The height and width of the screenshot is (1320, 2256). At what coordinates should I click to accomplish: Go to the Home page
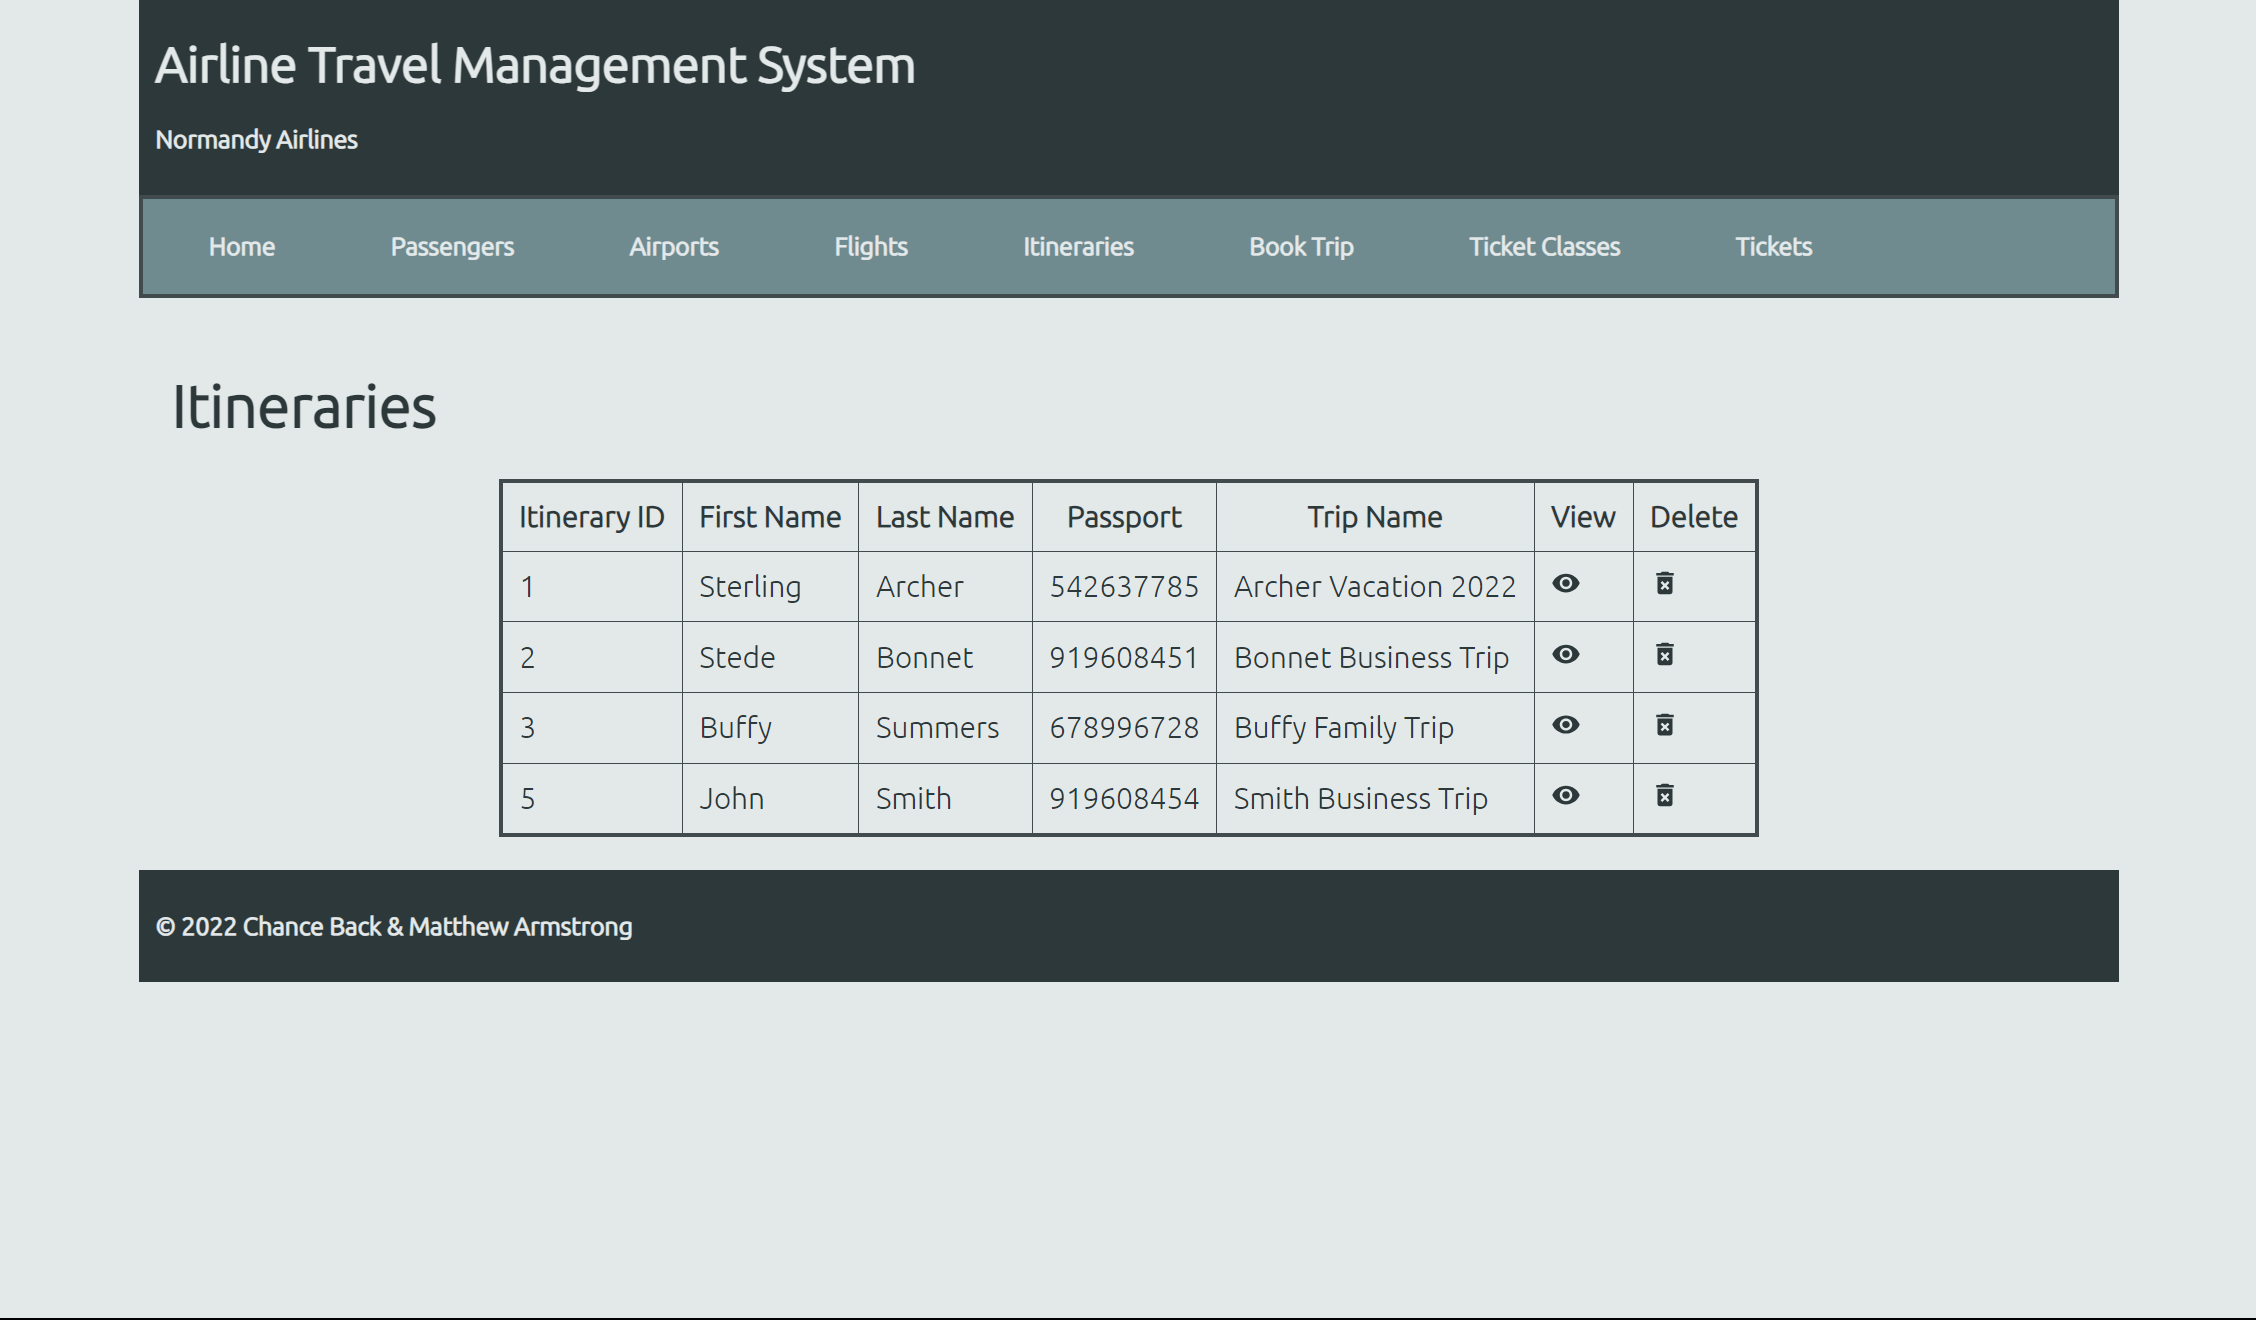click(x=242, y=247)
